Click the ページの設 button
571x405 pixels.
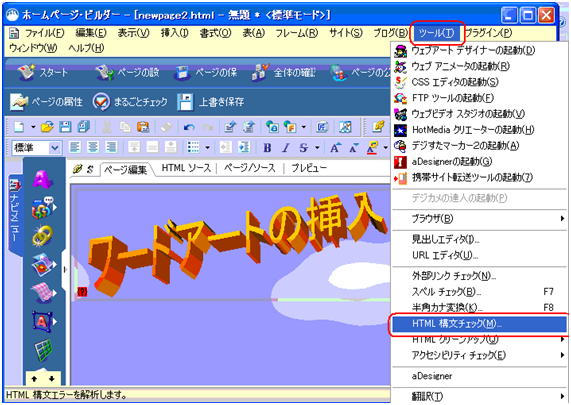[x=127, y=72]
